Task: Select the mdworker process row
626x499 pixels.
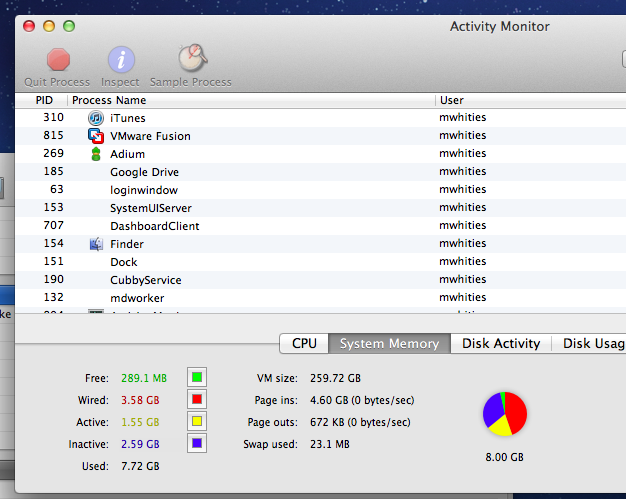Action: (x=321, y=298)
